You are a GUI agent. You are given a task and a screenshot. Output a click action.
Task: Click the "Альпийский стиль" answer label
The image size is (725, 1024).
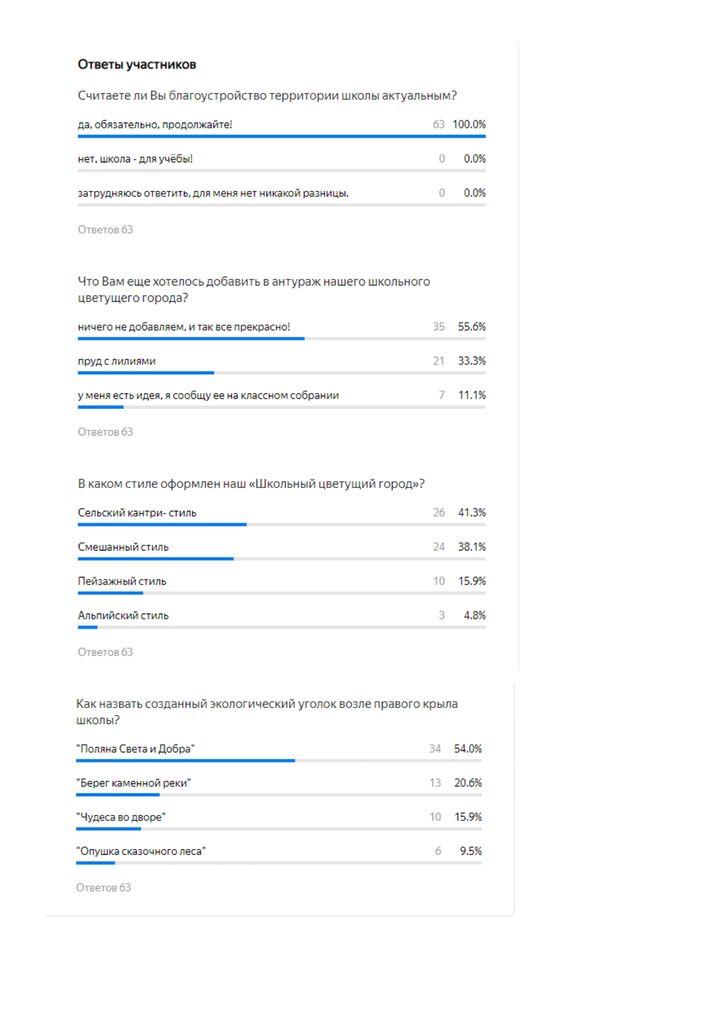coord(123,615)
